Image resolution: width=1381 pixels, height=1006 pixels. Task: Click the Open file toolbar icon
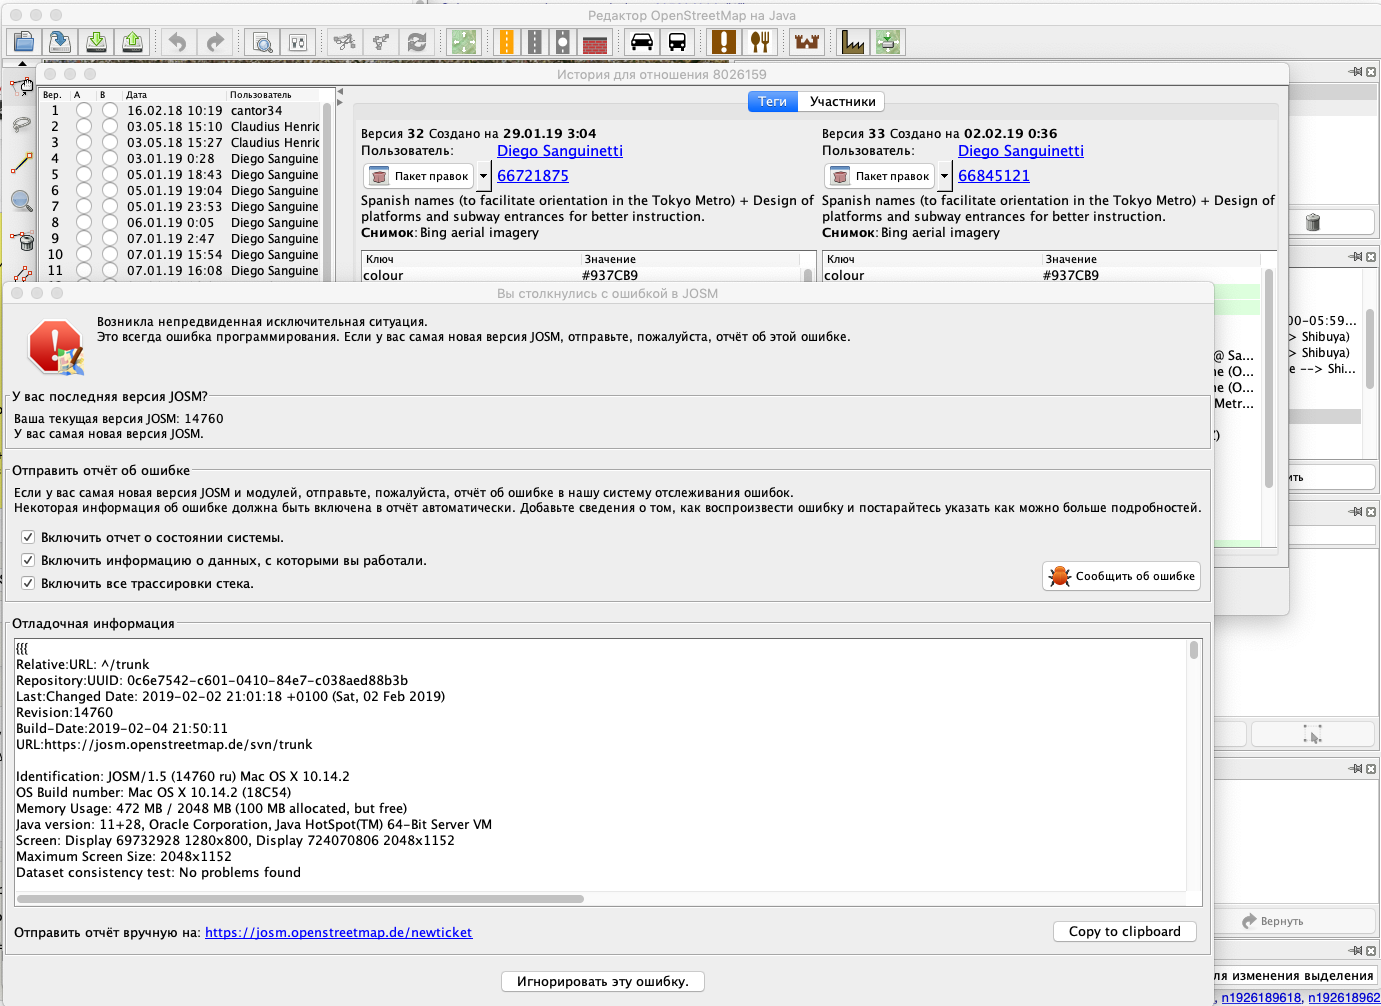click(x=23, y=42)
